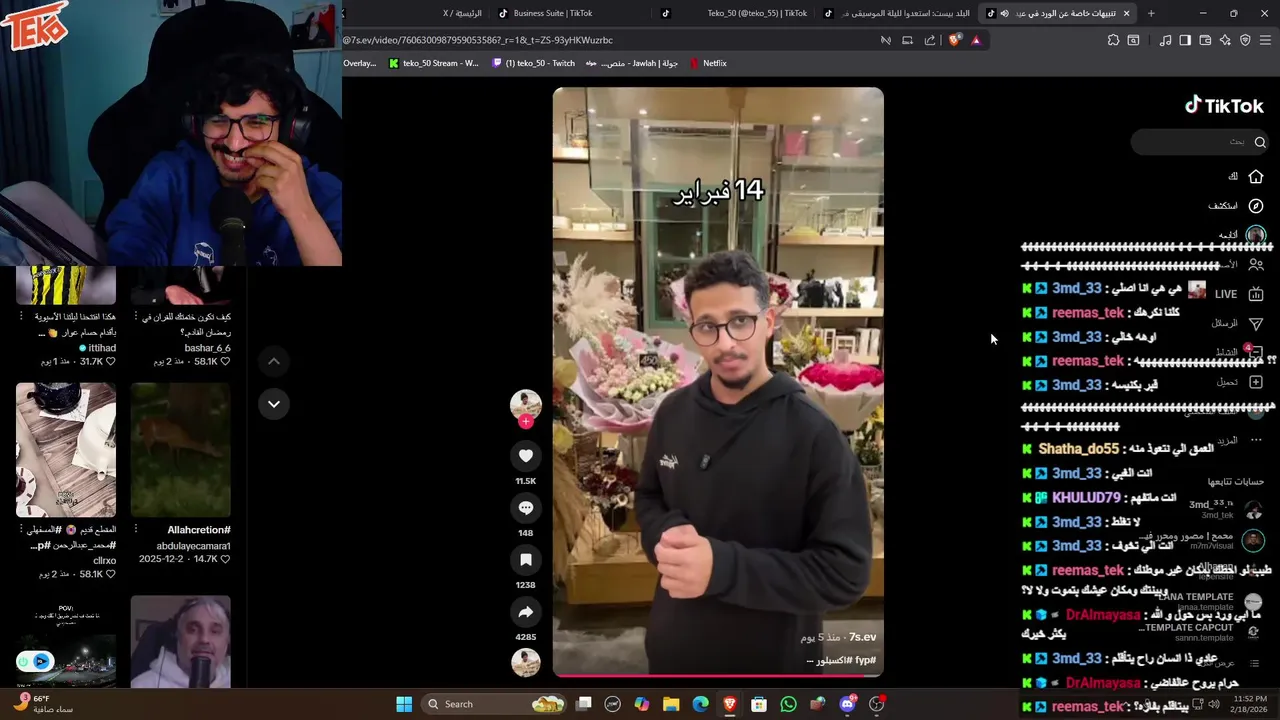The image size is (1280, 720).
Task: Open browser extensions puzzle icon
Action: (x=1113, y=40)
